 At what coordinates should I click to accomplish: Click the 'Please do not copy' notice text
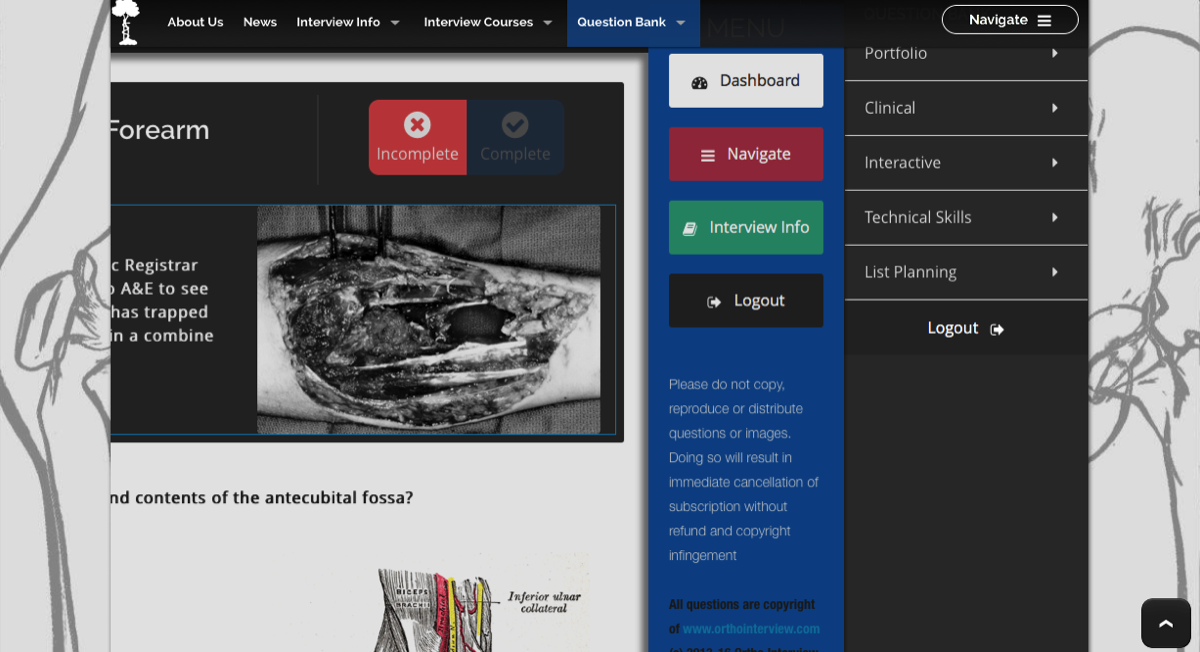point(744,470)
